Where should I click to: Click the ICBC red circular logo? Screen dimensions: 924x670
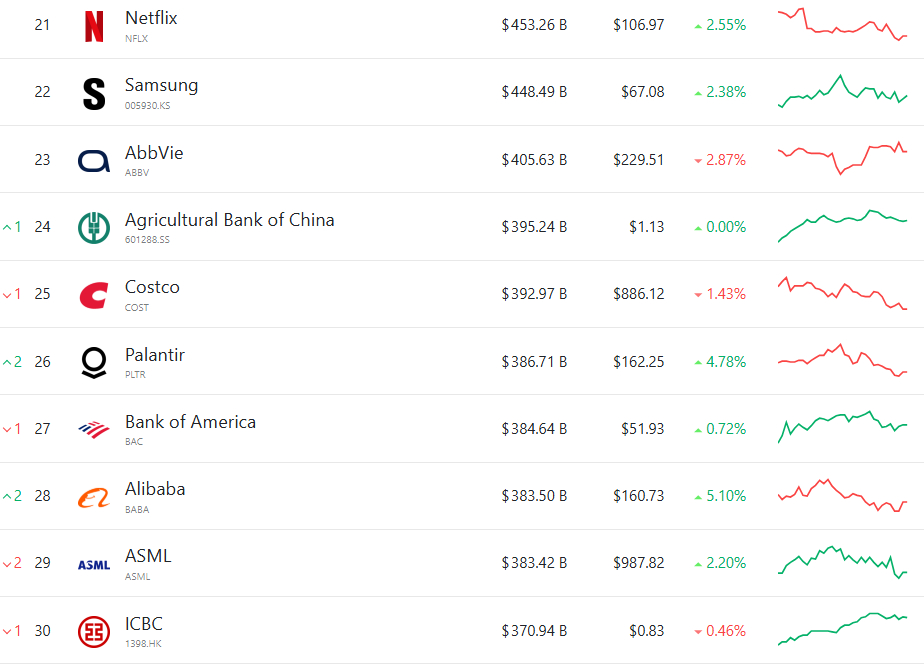tap(94, 632)
